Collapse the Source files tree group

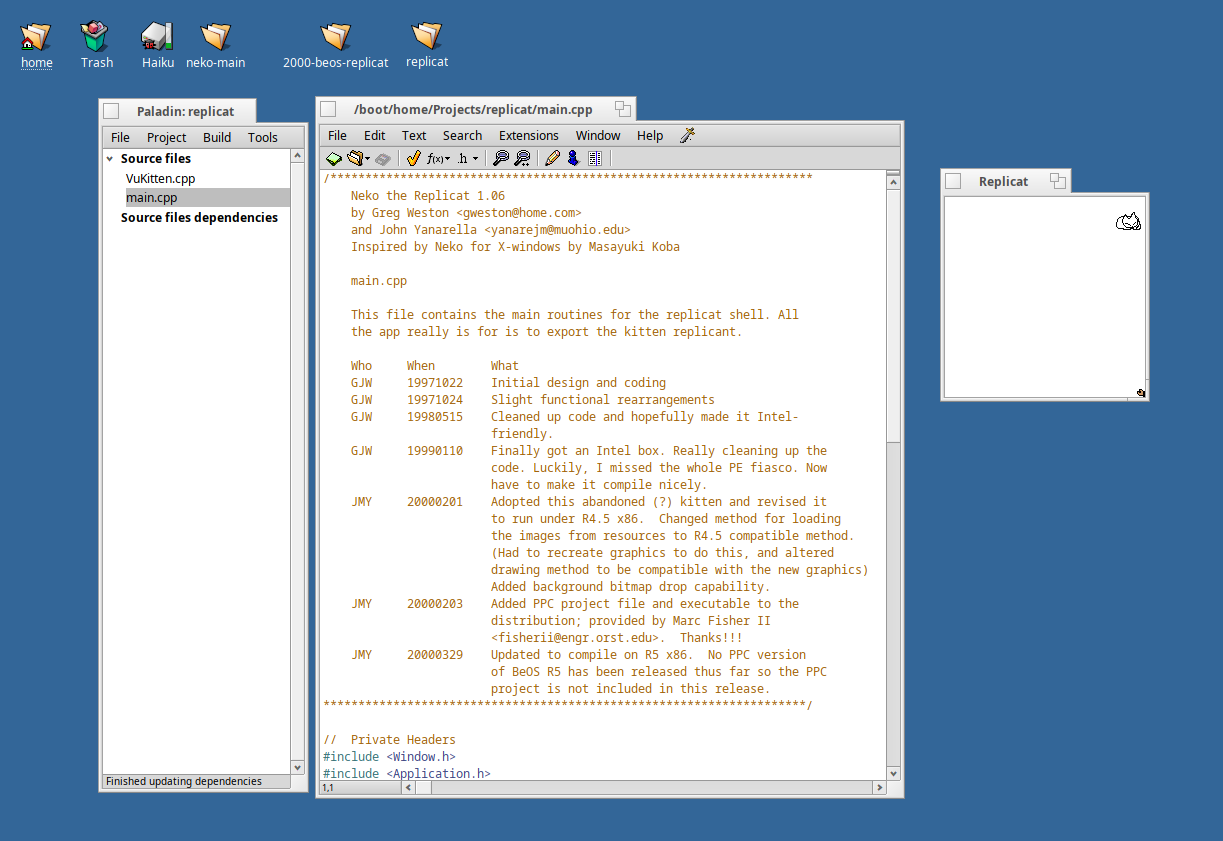click(110, 159)
